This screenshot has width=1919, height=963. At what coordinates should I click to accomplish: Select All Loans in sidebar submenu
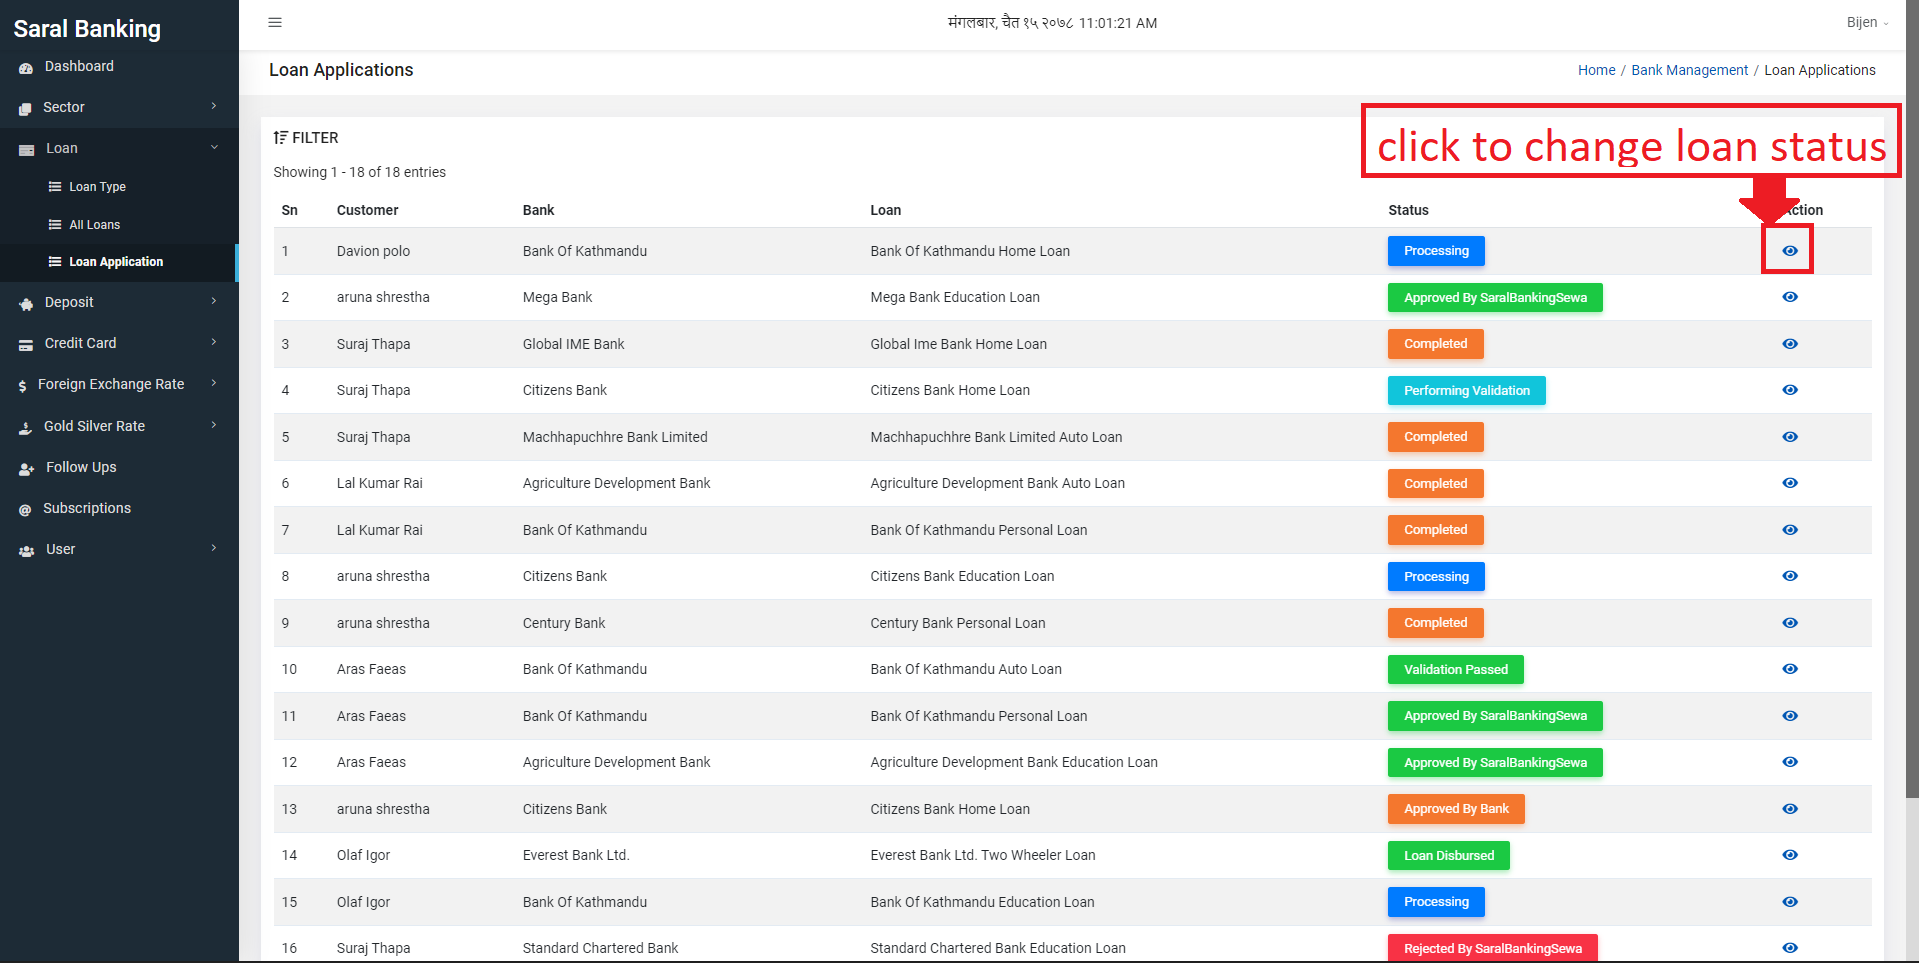point(94,225)
